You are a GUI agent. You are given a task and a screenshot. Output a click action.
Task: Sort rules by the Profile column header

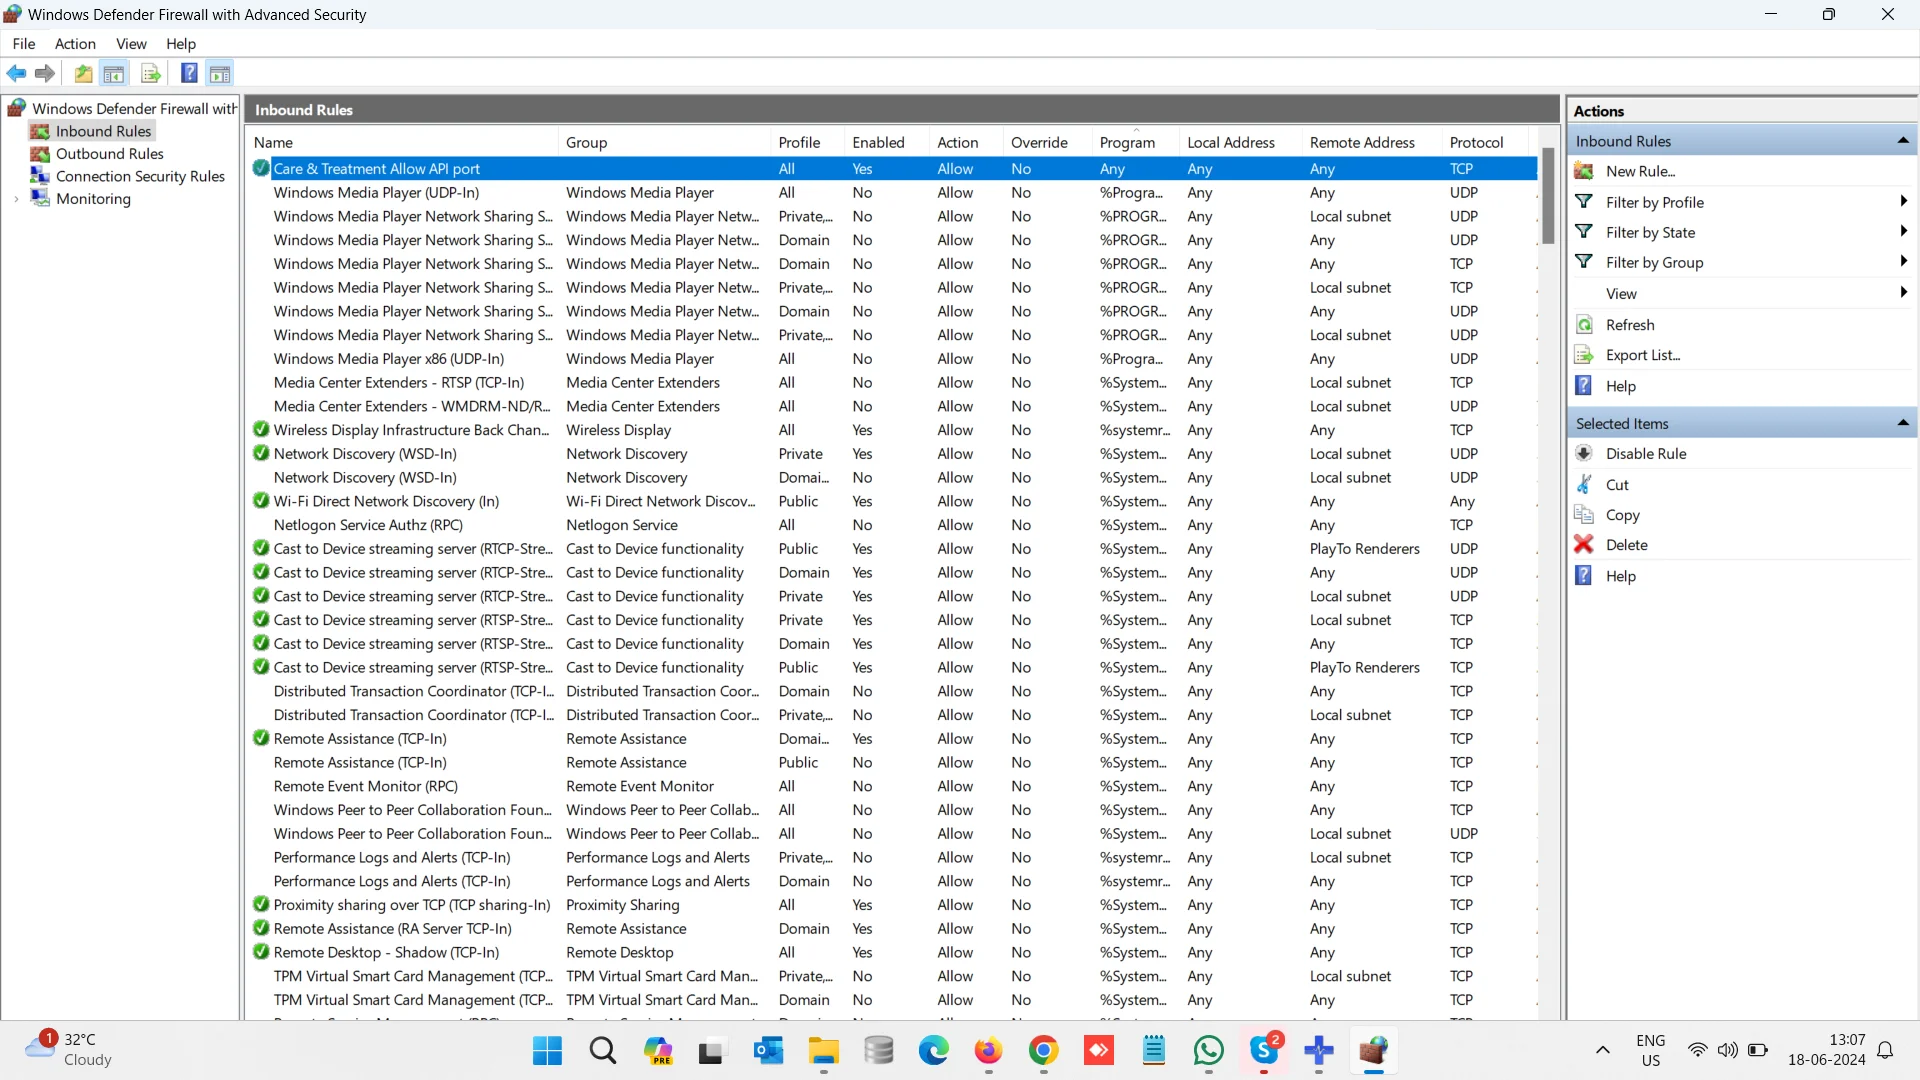click(807, 142)
